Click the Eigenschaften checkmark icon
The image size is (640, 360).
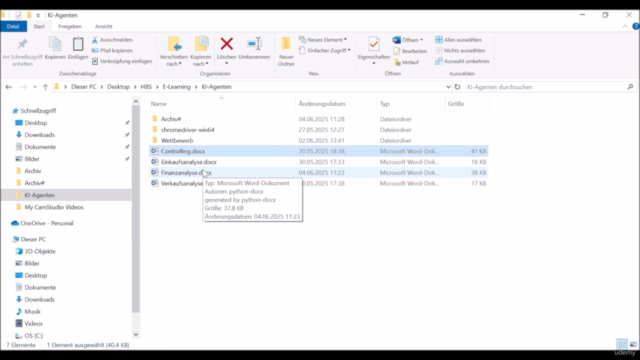(x=374, y=44)
